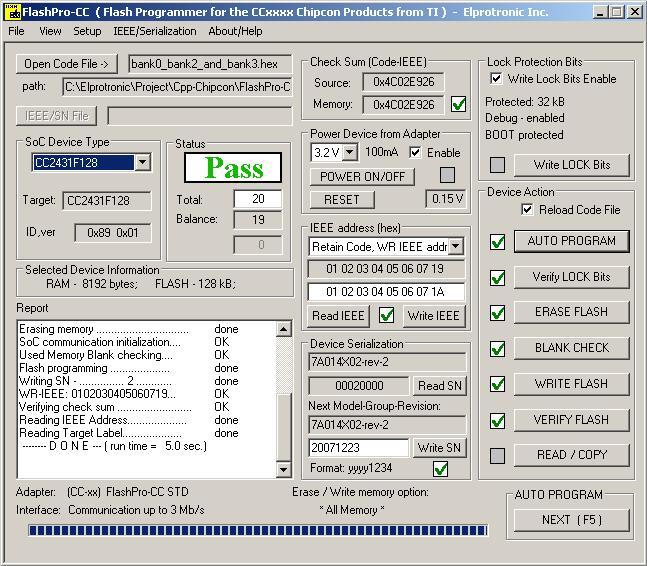The image size is (647, 566).
Task: Click the WRITE FLASH button
Action: click(572, 384)
